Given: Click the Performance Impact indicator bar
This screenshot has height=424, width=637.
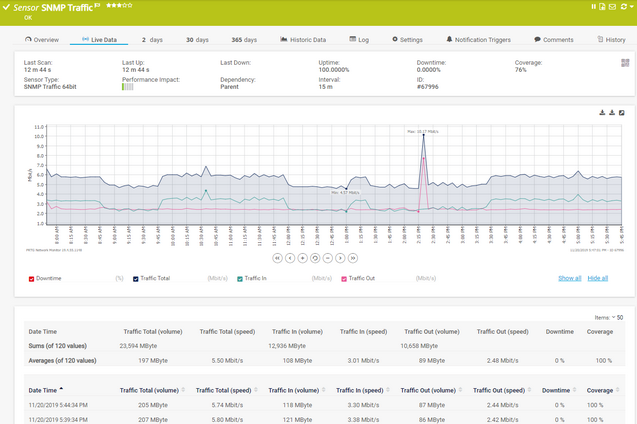Looking at the screenshot, I should (128, 87).
